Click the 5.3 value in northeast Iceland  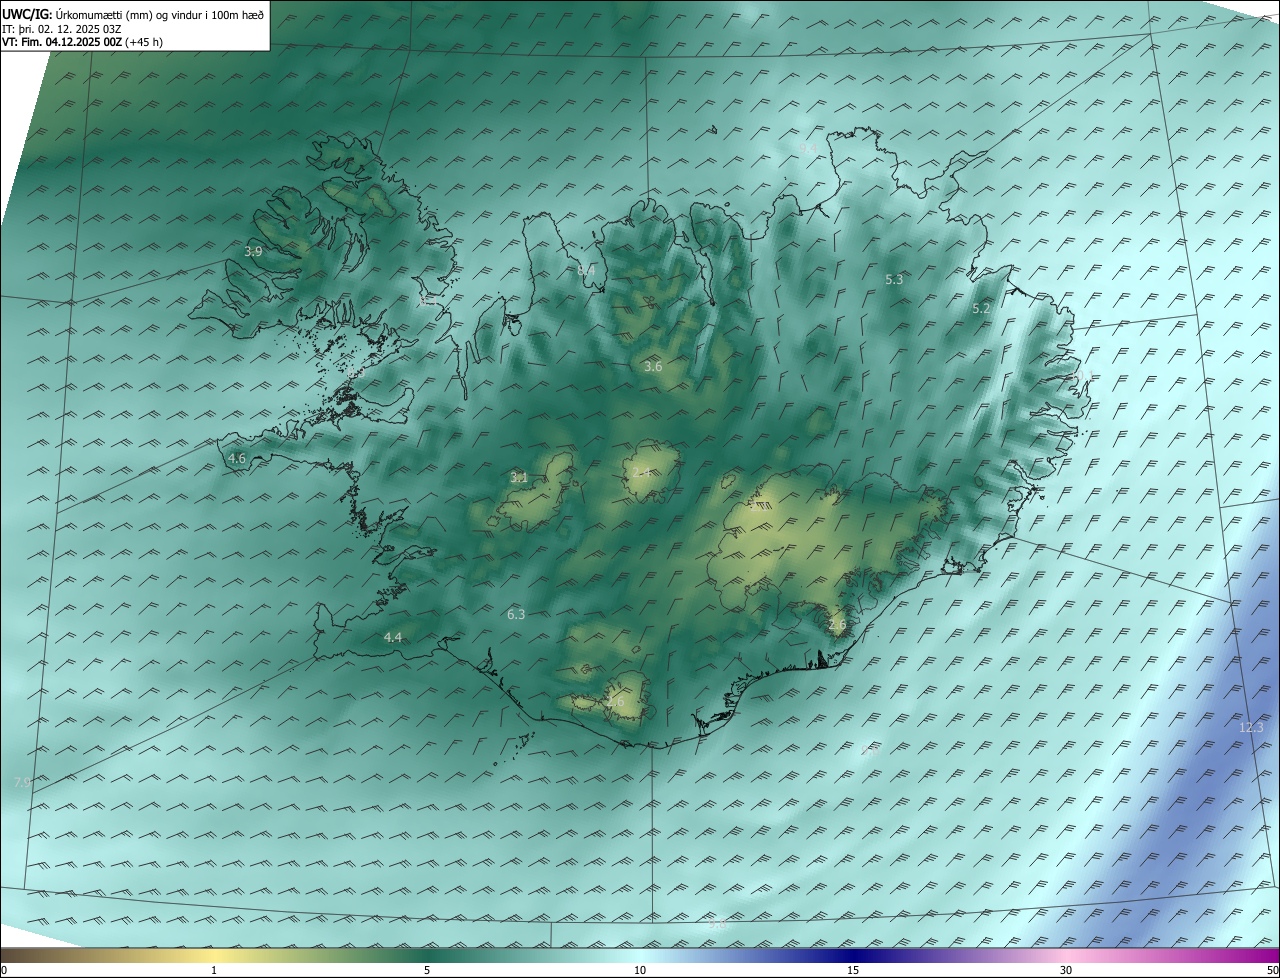click(894, 280)
